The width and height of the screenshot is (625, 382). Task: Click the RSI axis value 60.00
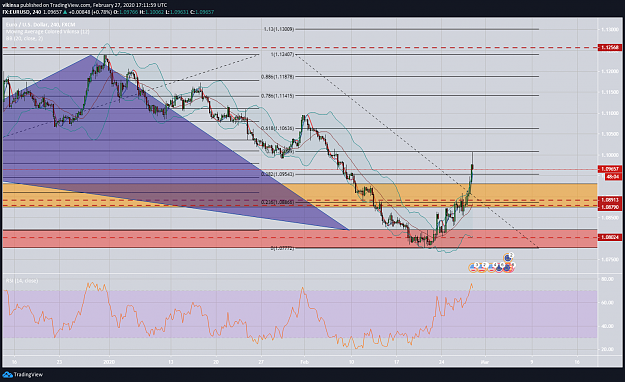(x=607, y=303)
